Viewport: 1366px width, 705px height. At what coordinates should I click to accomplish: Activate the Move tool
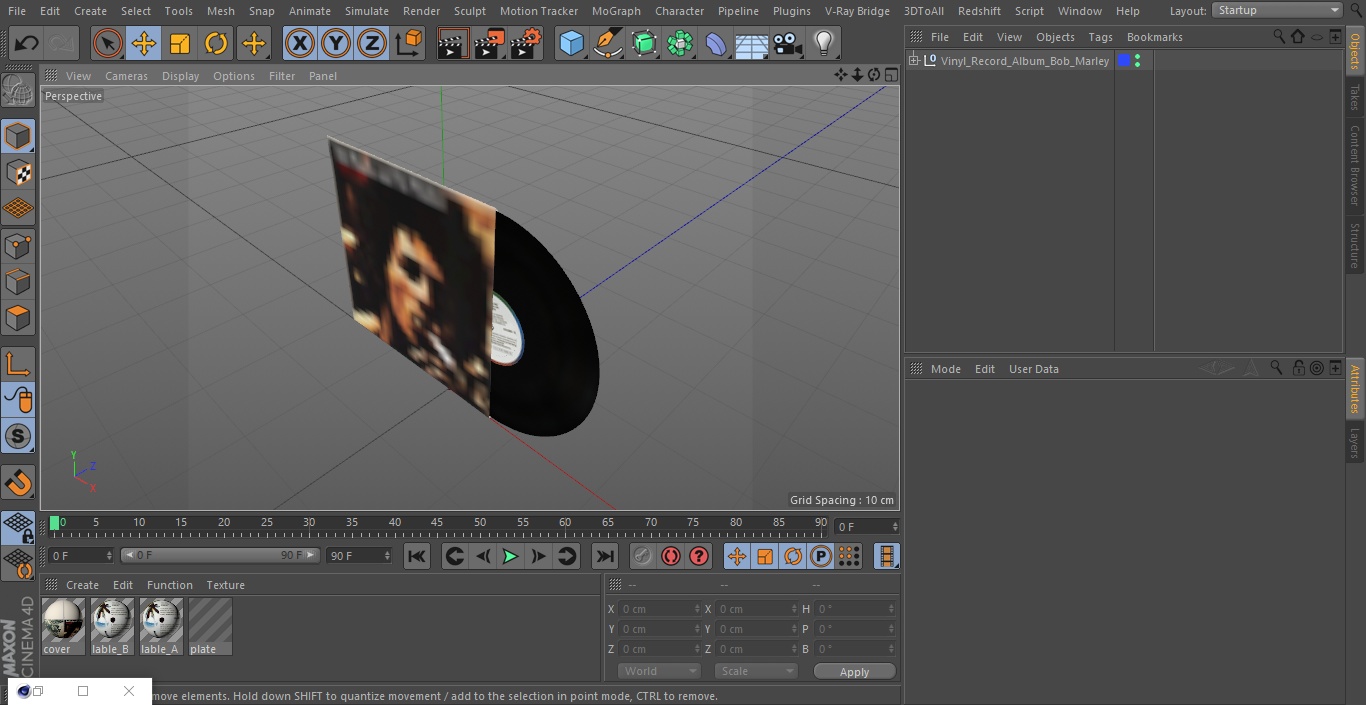click(x=144, y=43)
